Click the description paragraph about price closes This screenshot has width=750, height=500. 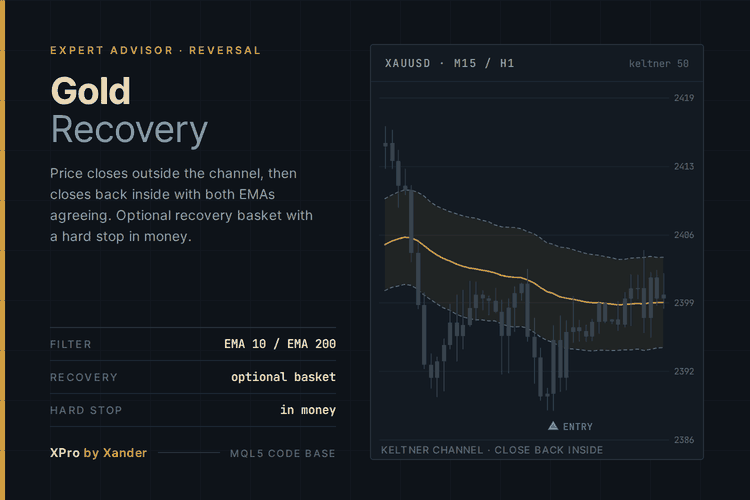(x=181, y=205)
